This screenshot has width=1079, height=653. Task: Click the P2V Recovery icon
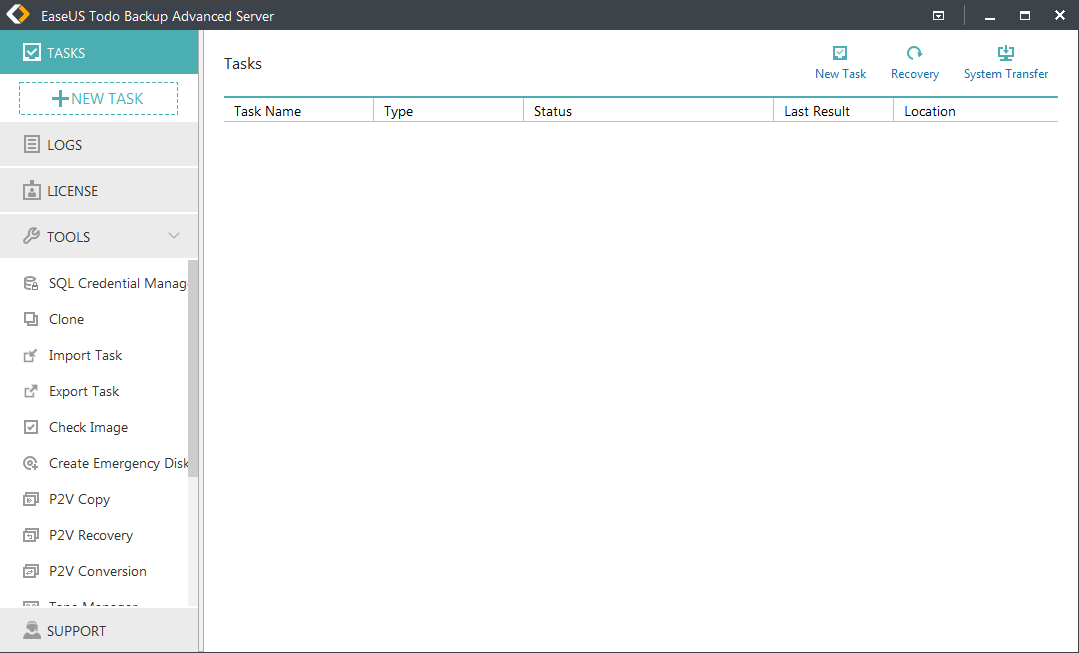point(31,535)
